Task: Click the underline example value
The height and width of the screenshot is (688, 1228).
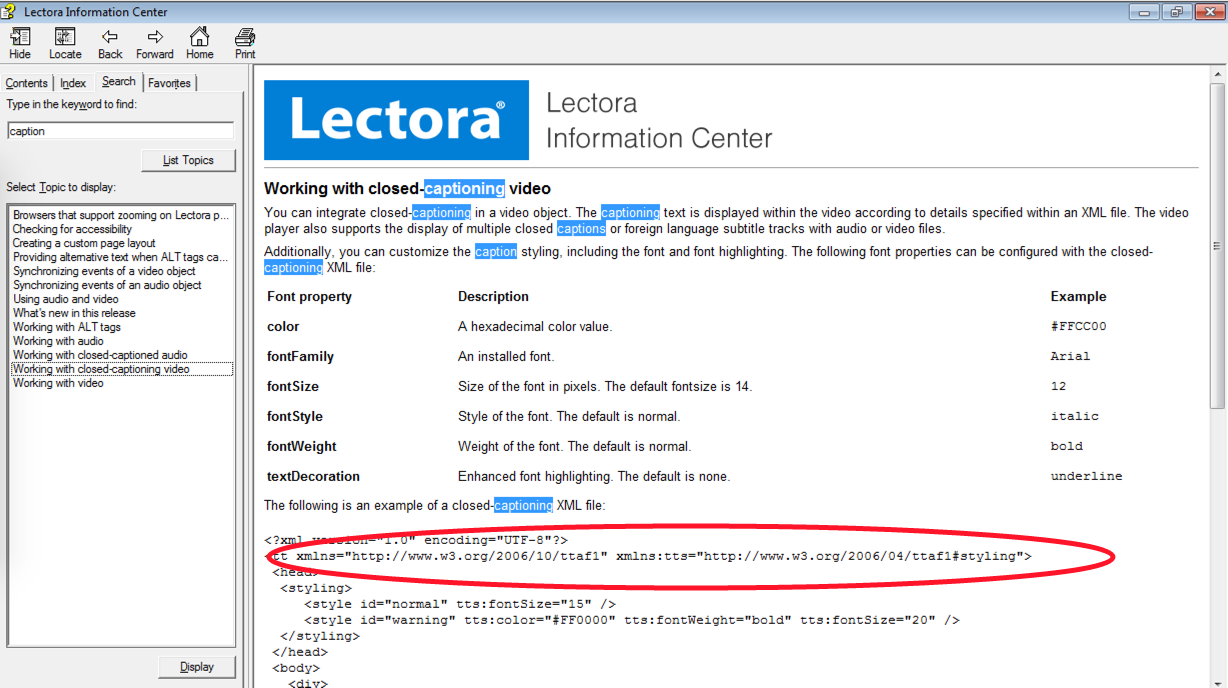Action: 1086,476
